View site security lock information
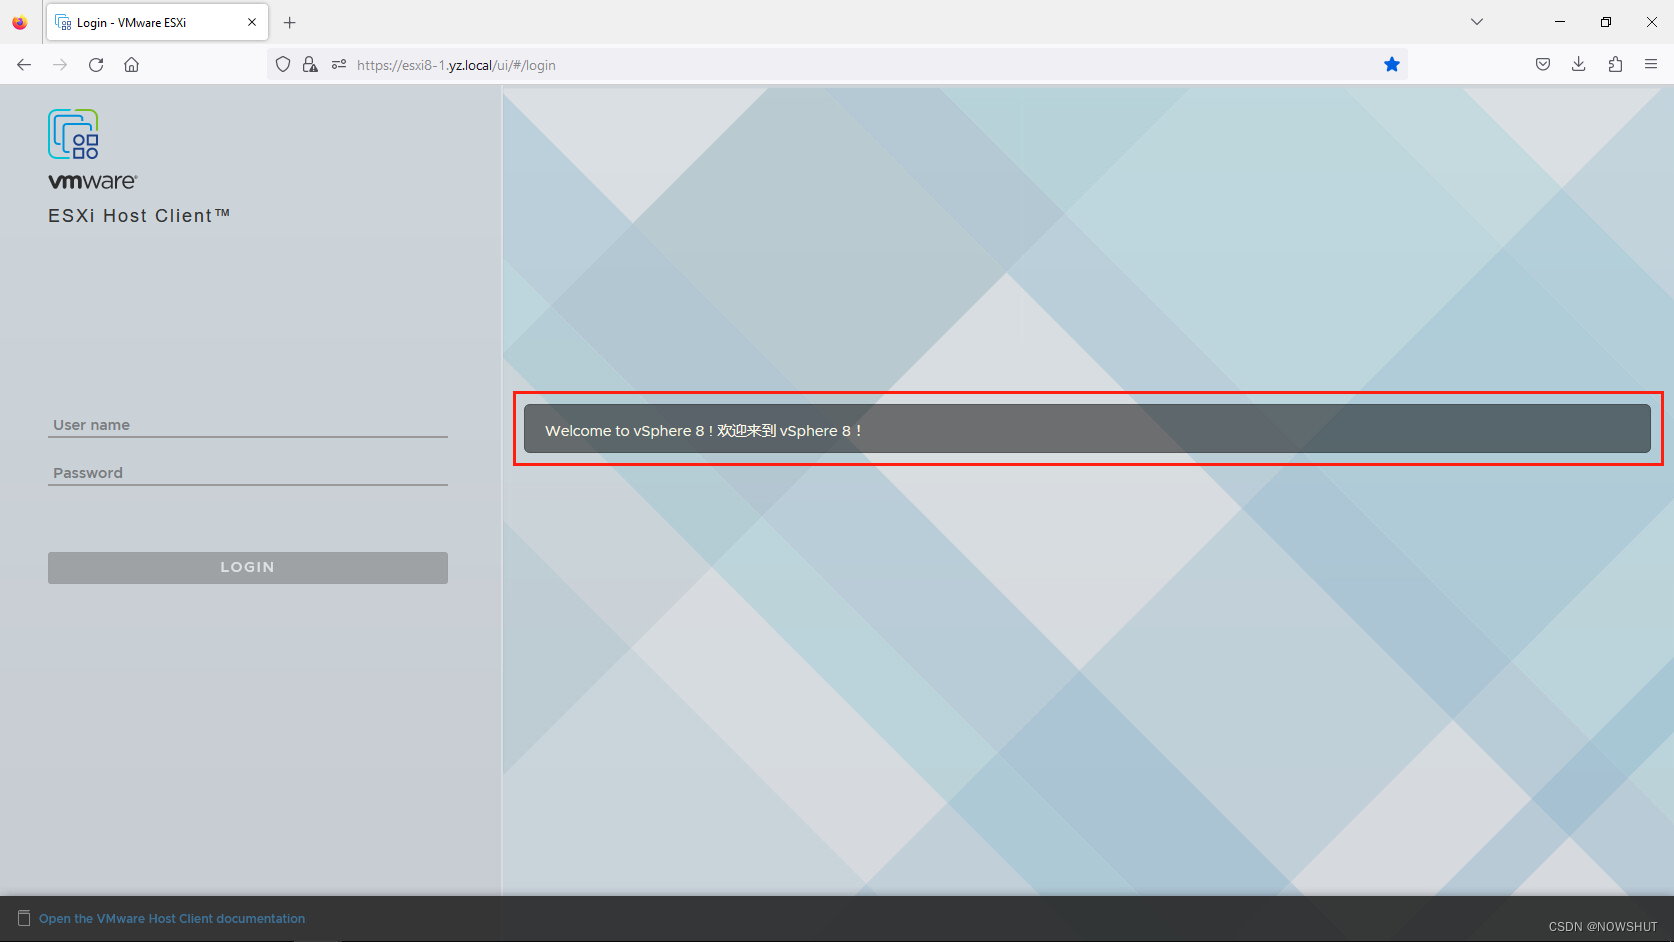Screen dimensions: 1674x942 310,65
